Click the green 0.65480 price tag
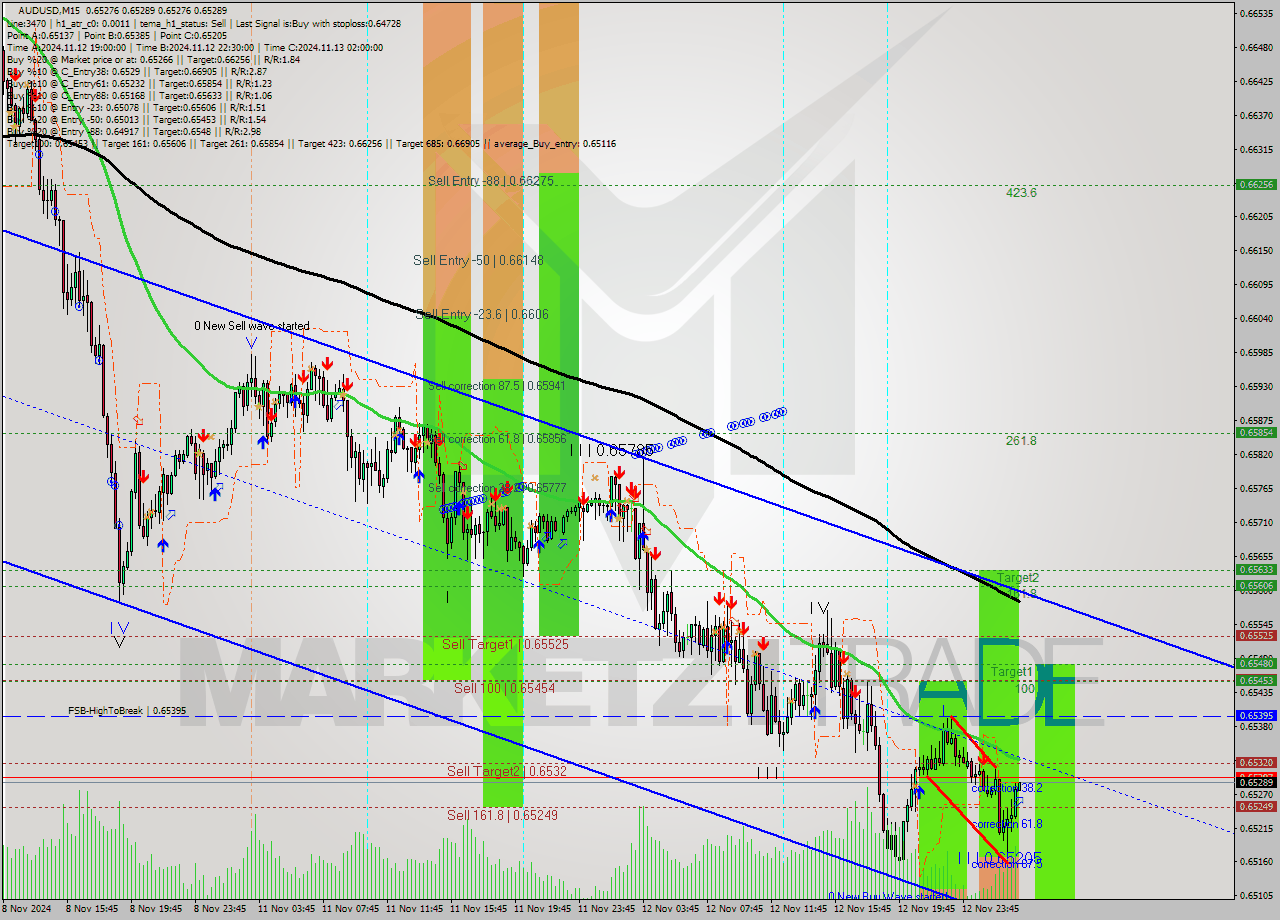 point(1255,664)
